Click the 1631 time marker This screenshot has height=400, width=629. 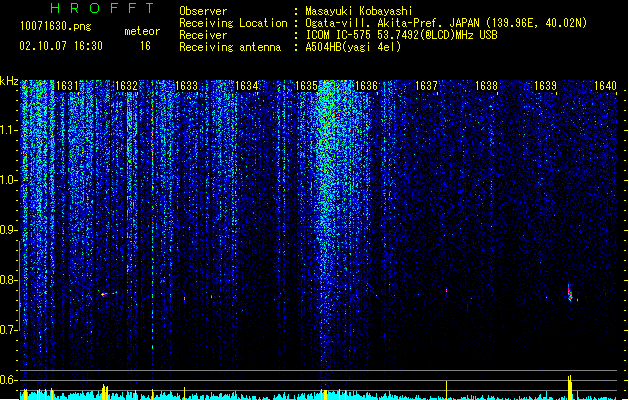tap(67, 86)
